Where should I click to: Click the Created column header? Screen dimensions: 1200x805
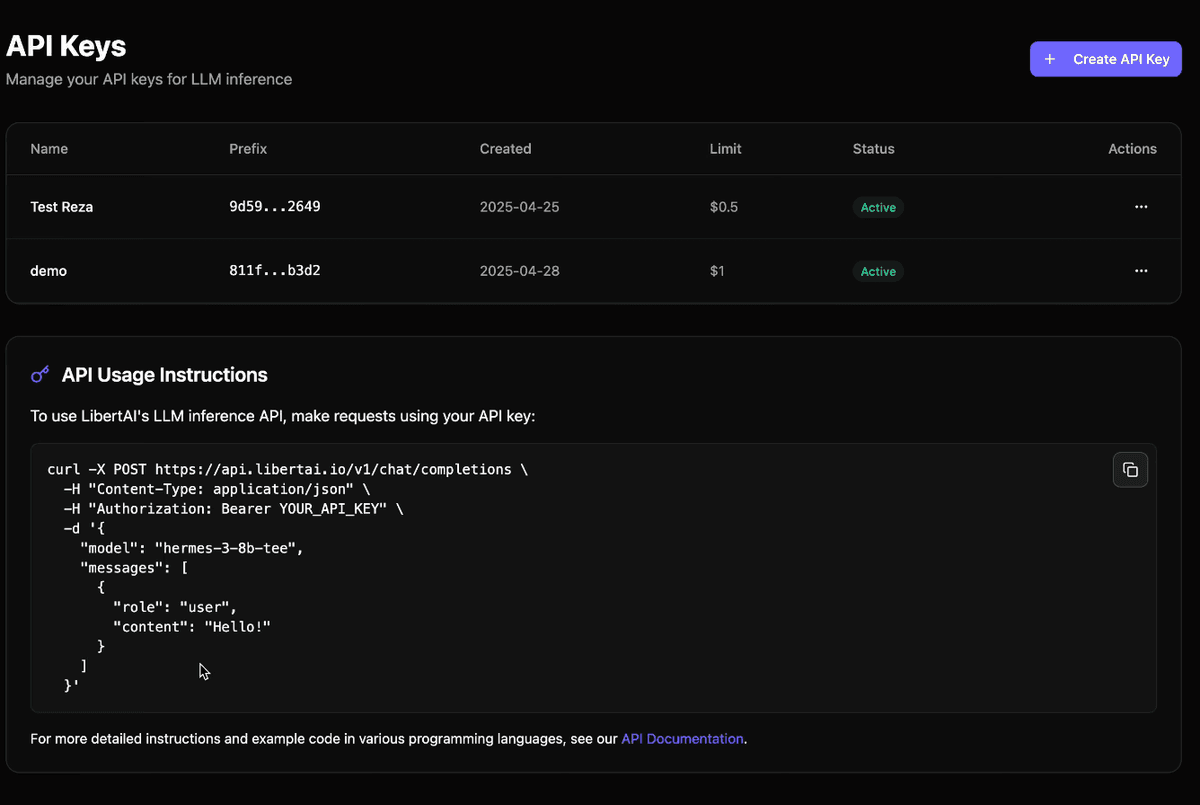(x=505, y=149)
